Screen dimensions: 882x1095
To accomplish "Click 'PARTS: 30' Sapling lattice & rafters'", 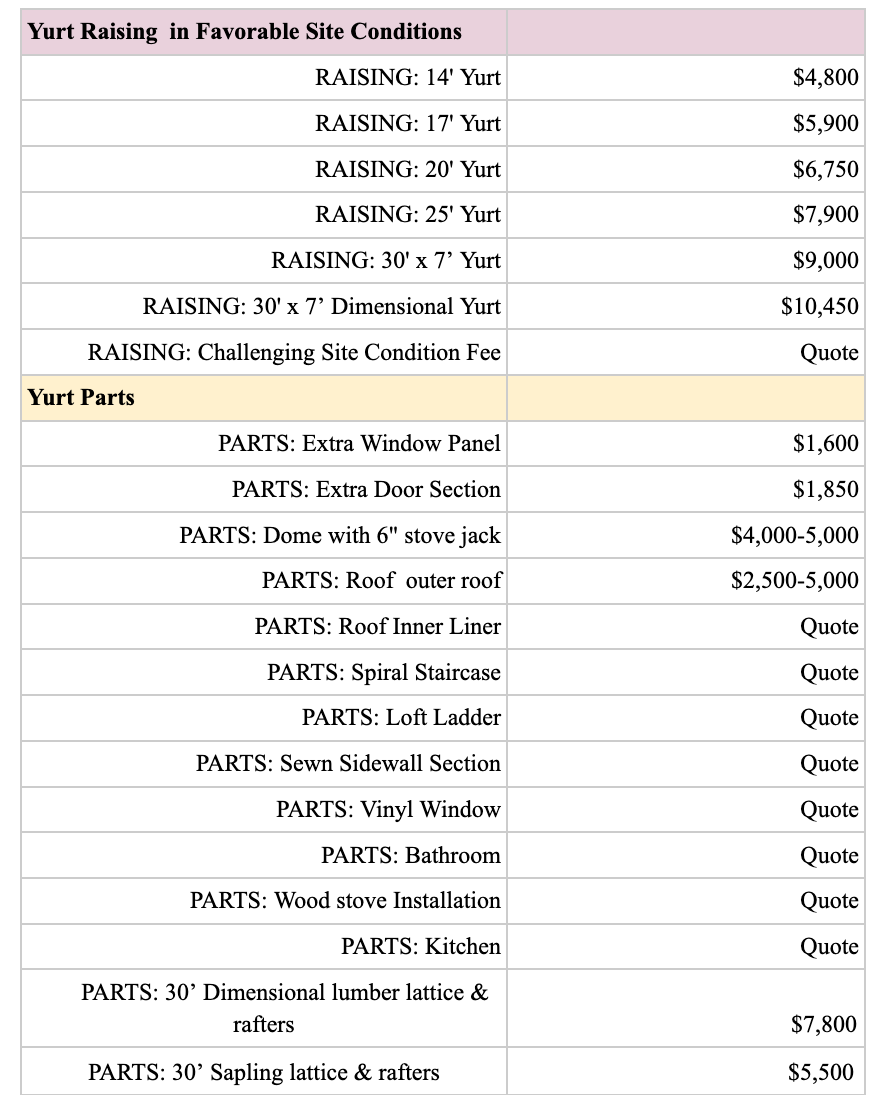I will (x=264, y=1072).
